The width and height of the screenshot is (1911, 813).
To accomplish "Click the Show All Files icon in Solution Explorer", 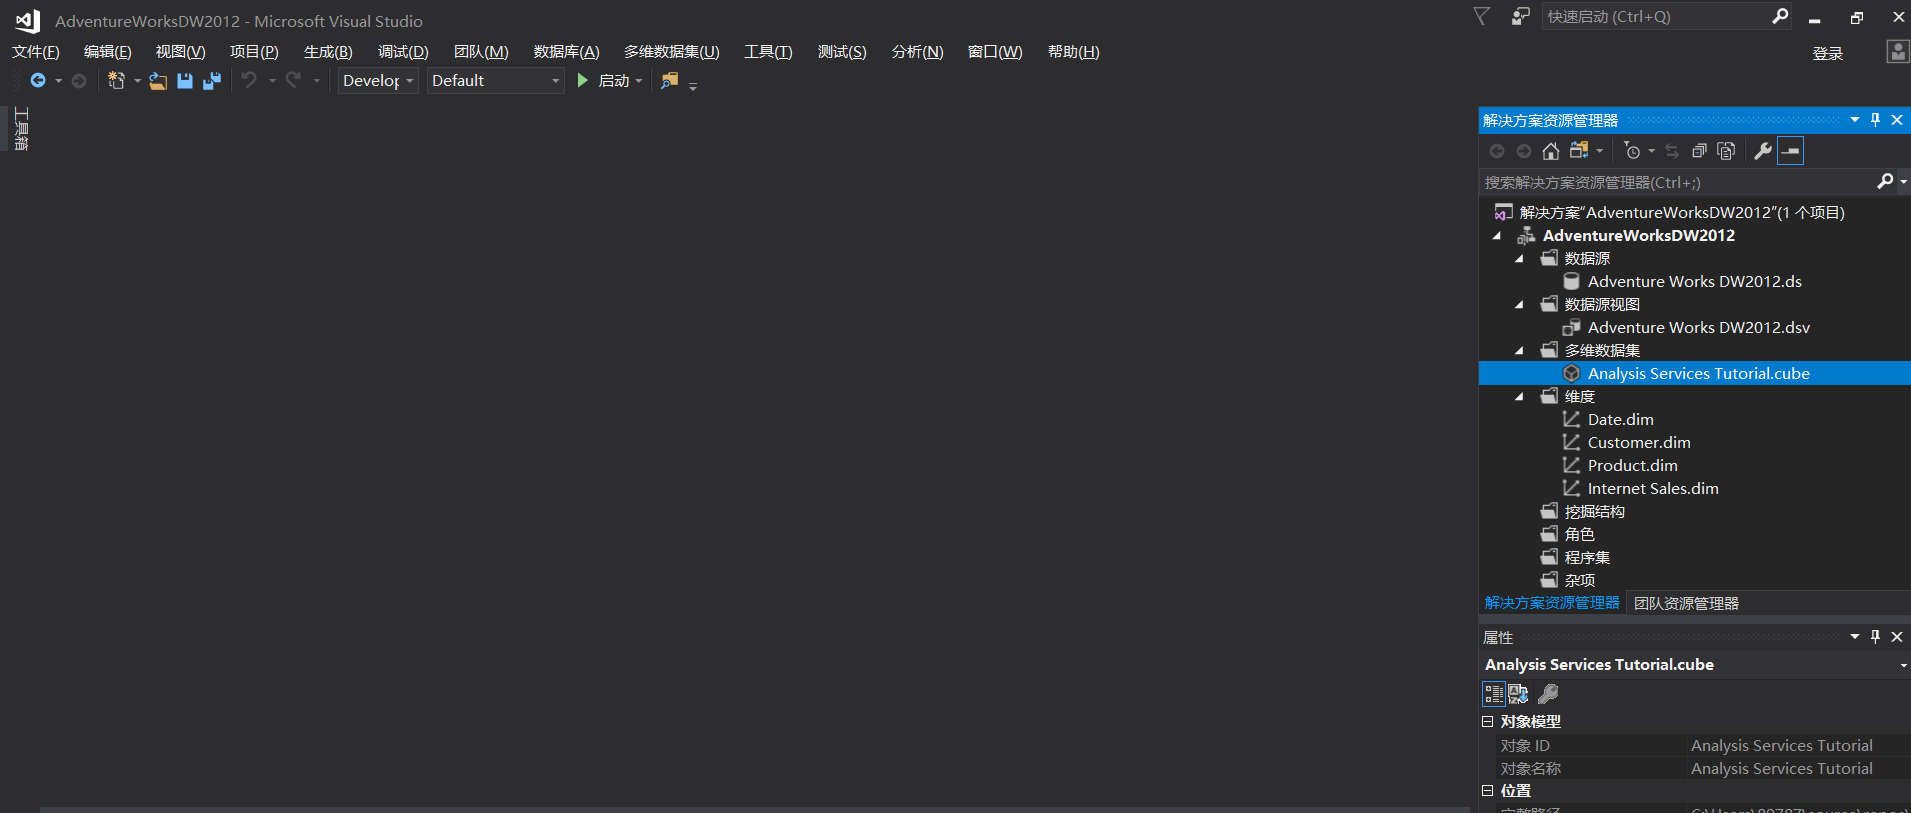I will tap(1726, 151).
